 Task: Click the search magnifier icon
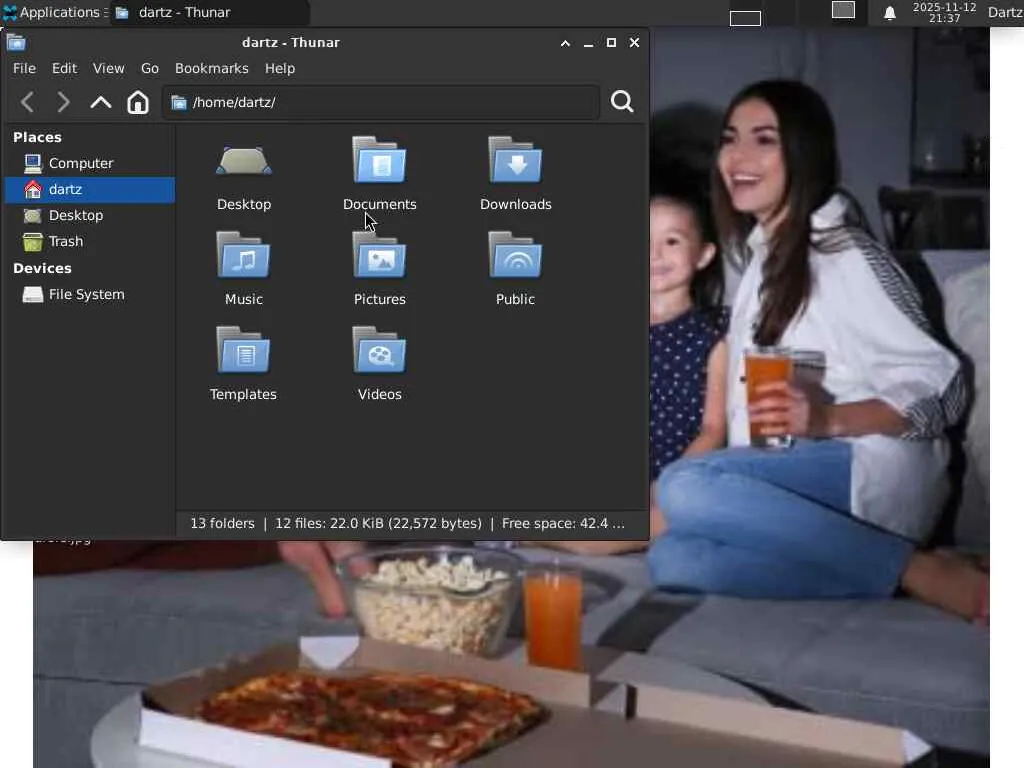coord(622,102)
